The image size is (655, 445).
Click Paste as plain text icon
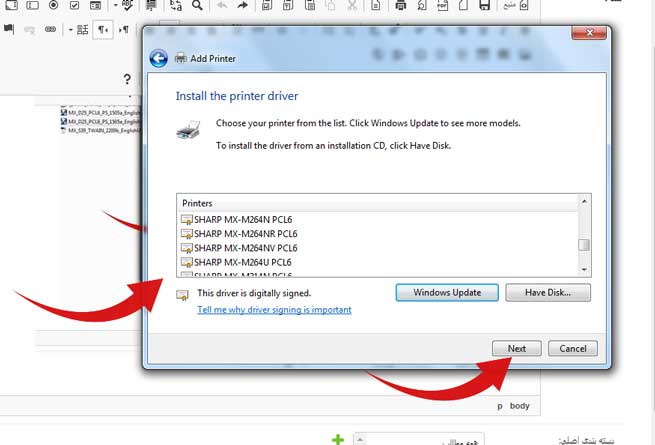pyautogui.click(x=288, y=5)
